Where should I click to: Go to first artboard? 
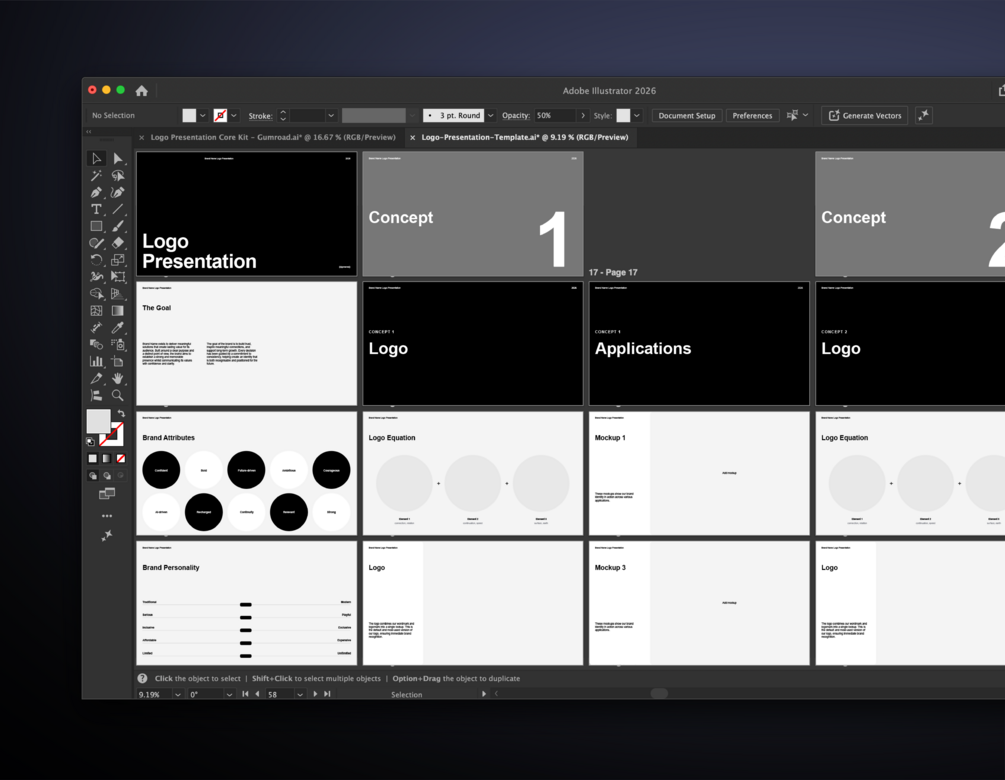point(245,694)
